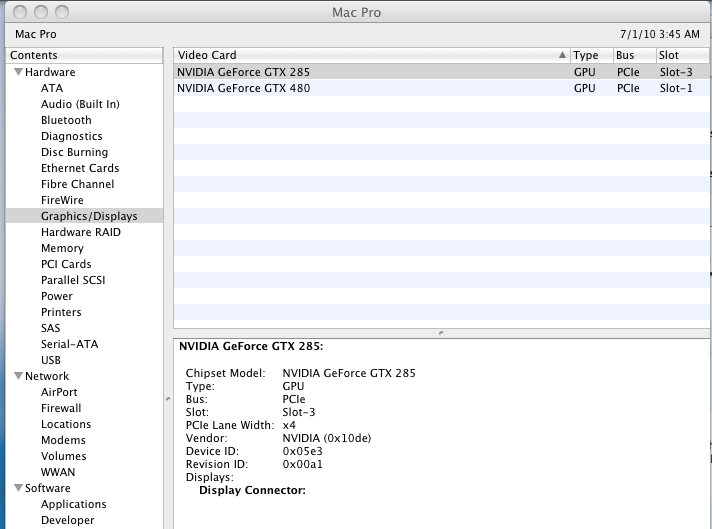Select Parallel SCSI entry
712x529 pixels.
tap(73, 280)
